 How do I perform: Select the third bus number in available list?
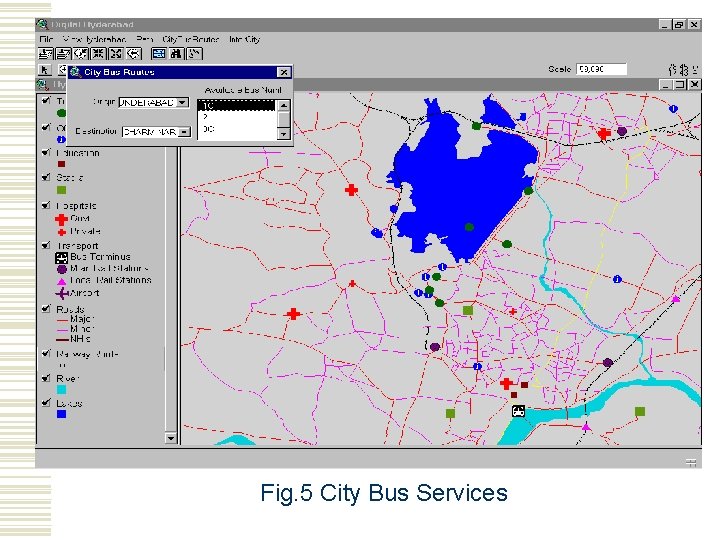[x=237, y=129]
